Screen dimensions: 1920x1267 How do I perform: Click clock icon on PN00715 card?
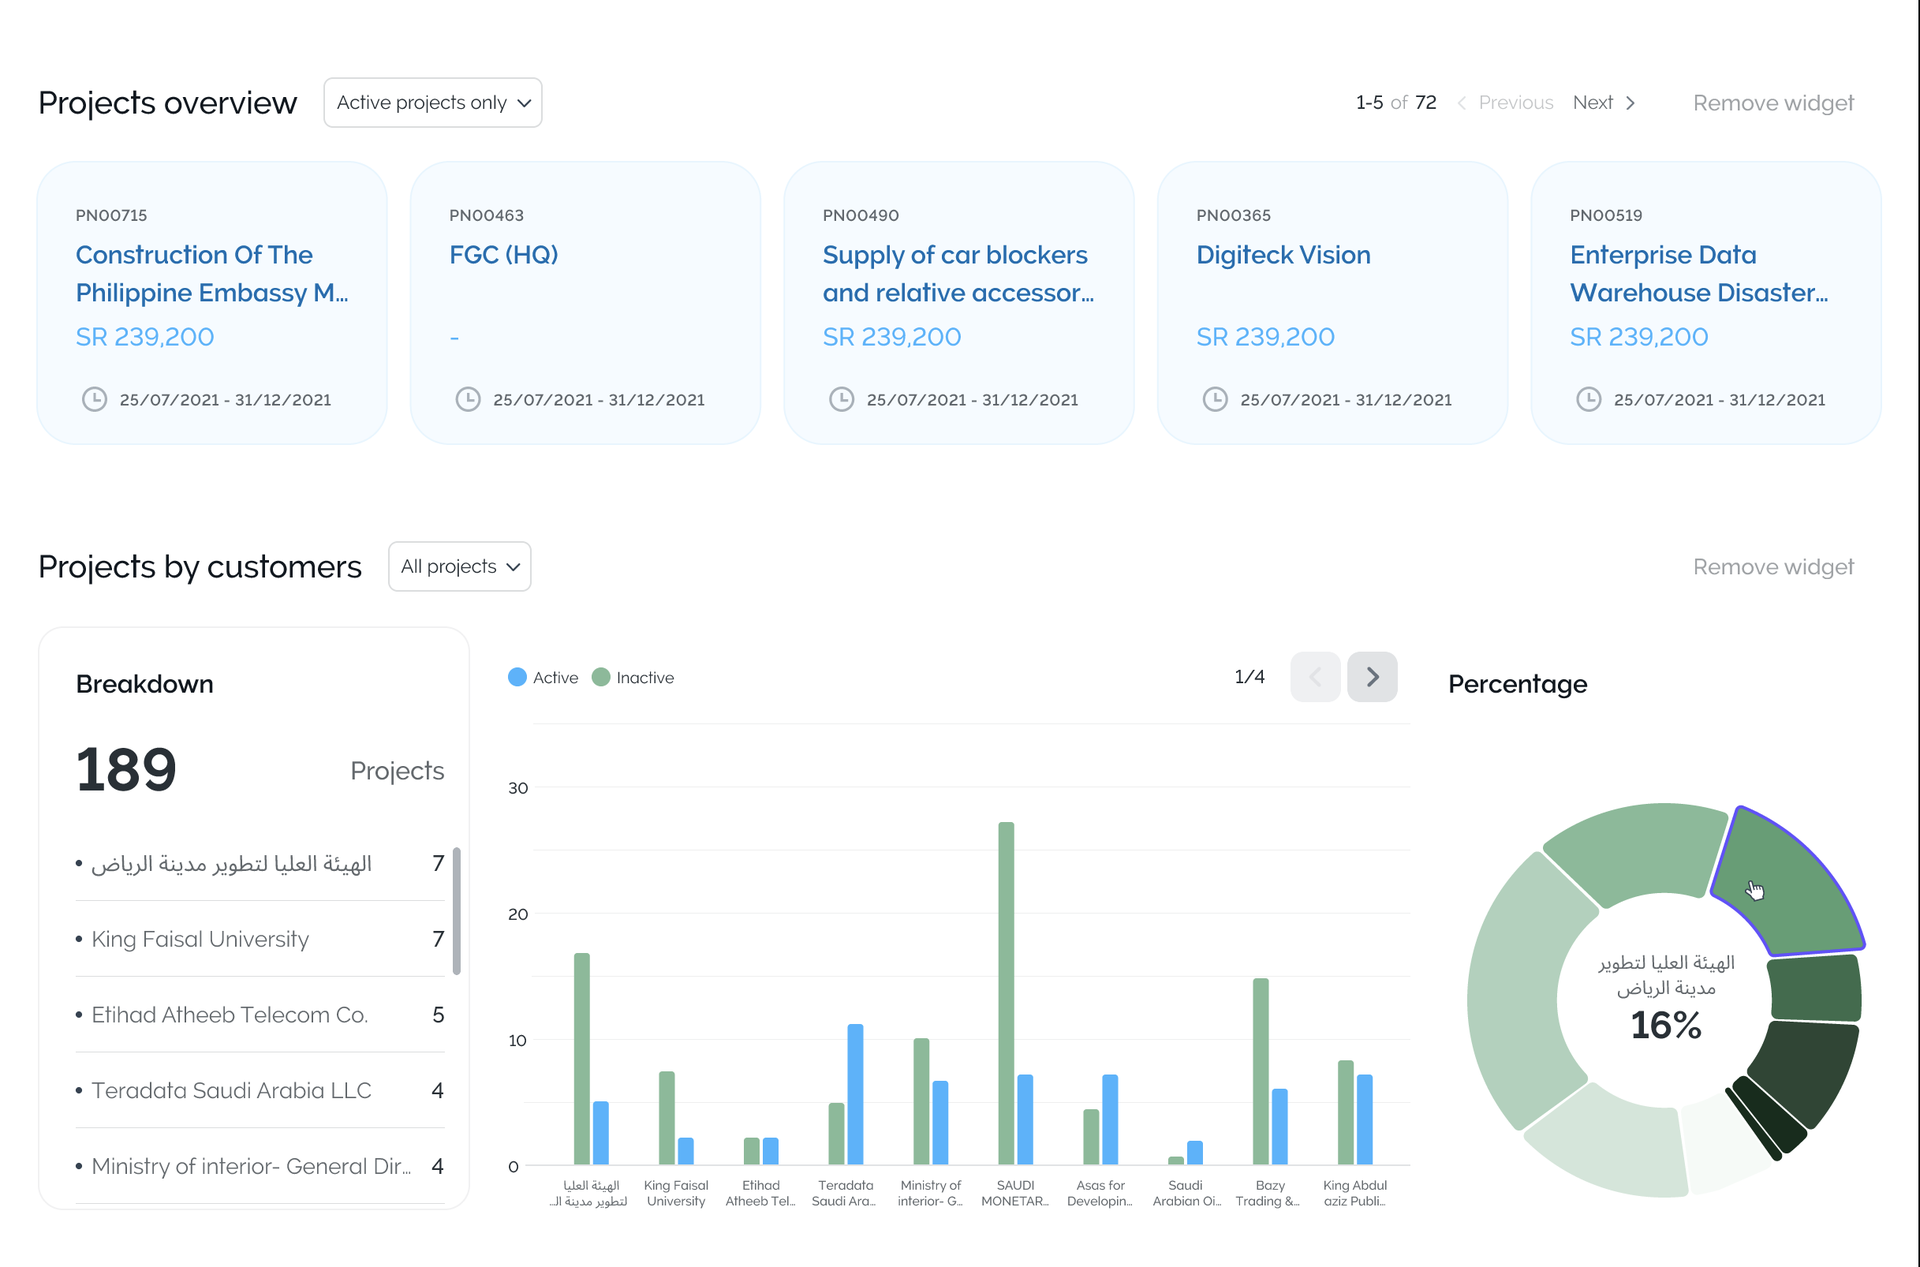(94, 399)
